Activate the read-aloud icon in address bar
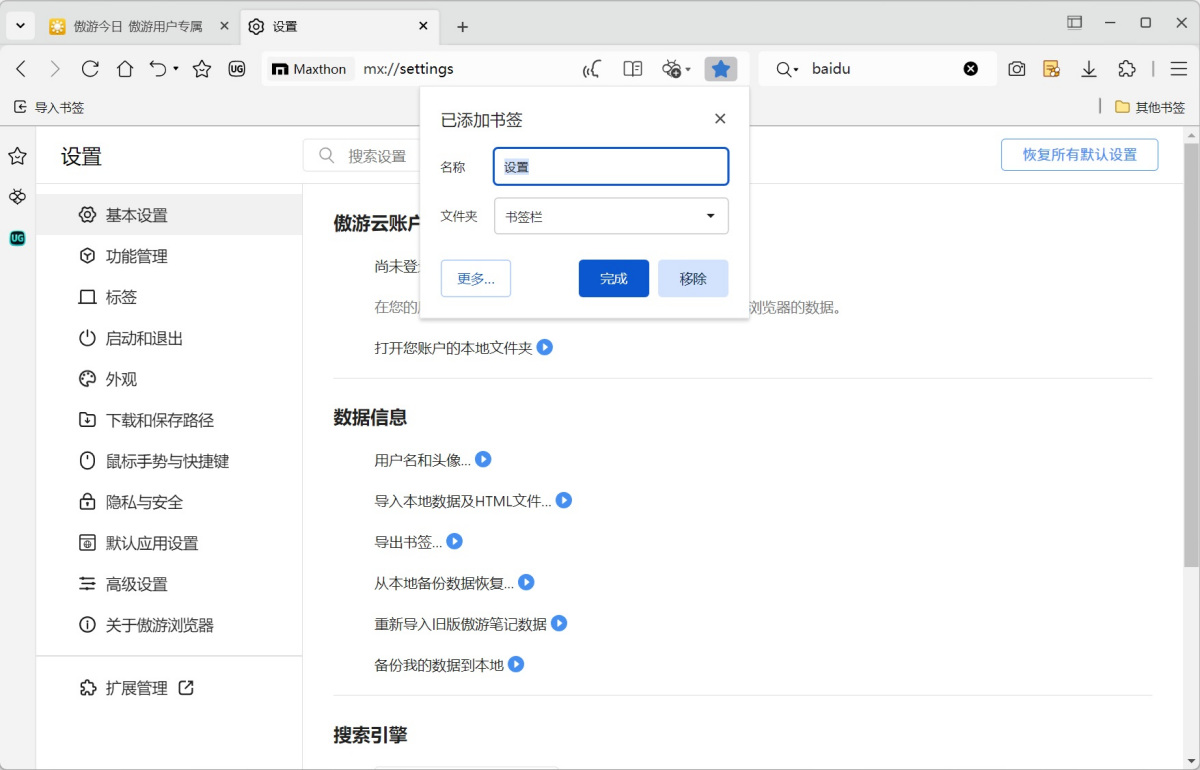Viewport: 1200px width, 770px height. click(590, 68)
